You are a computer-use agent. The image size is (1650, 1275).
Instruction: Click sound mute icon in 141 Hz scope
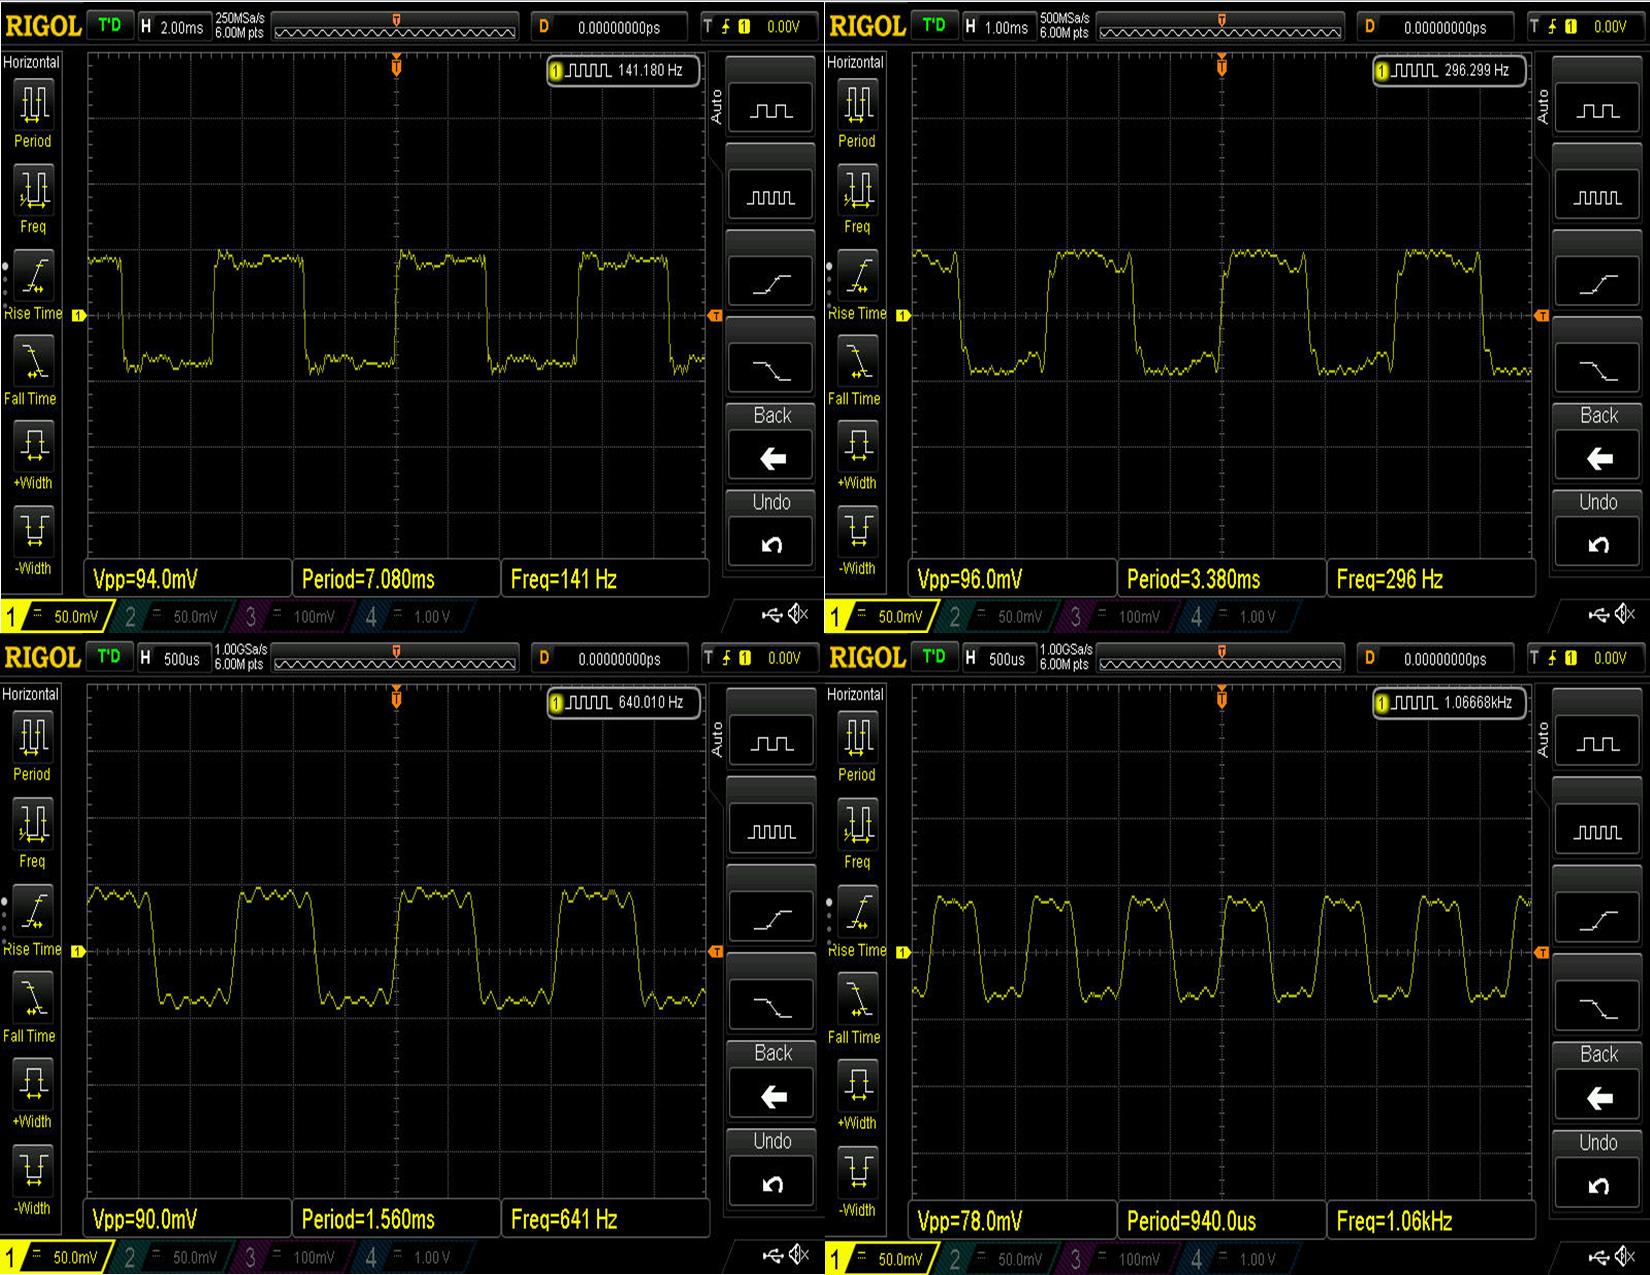[x=798, y=614]
